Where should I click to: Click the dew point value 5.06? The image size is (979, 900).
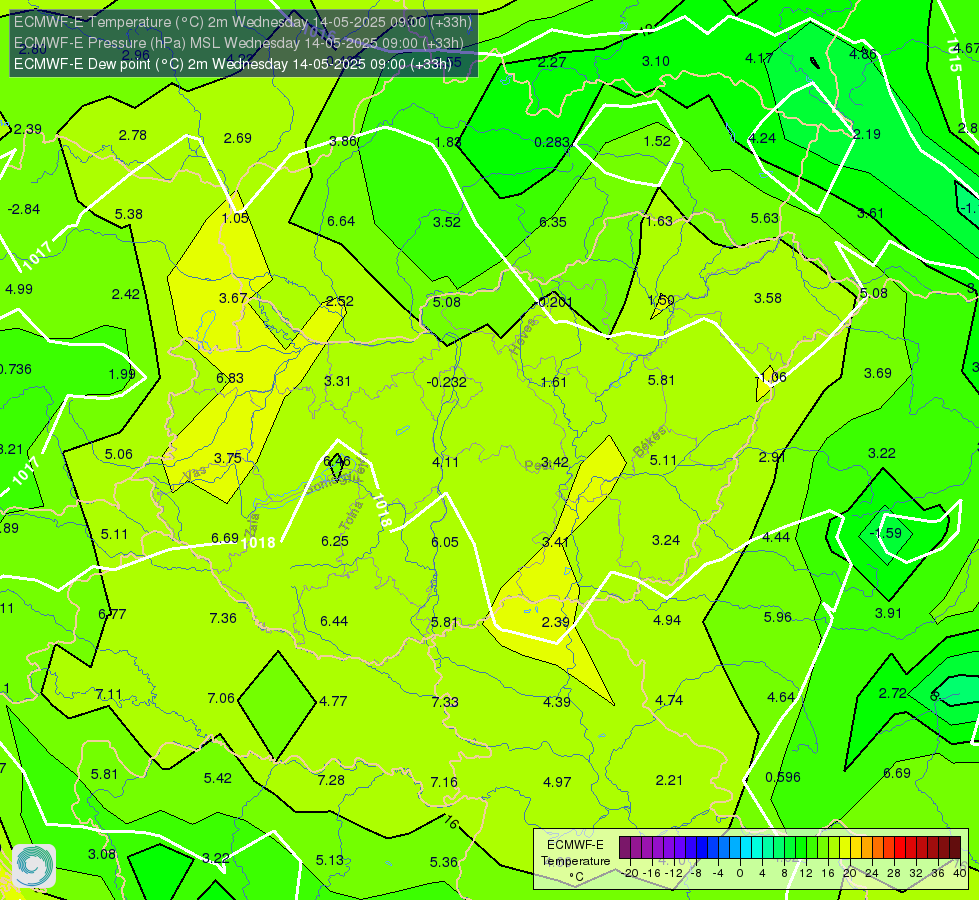[x=119, y=454]
